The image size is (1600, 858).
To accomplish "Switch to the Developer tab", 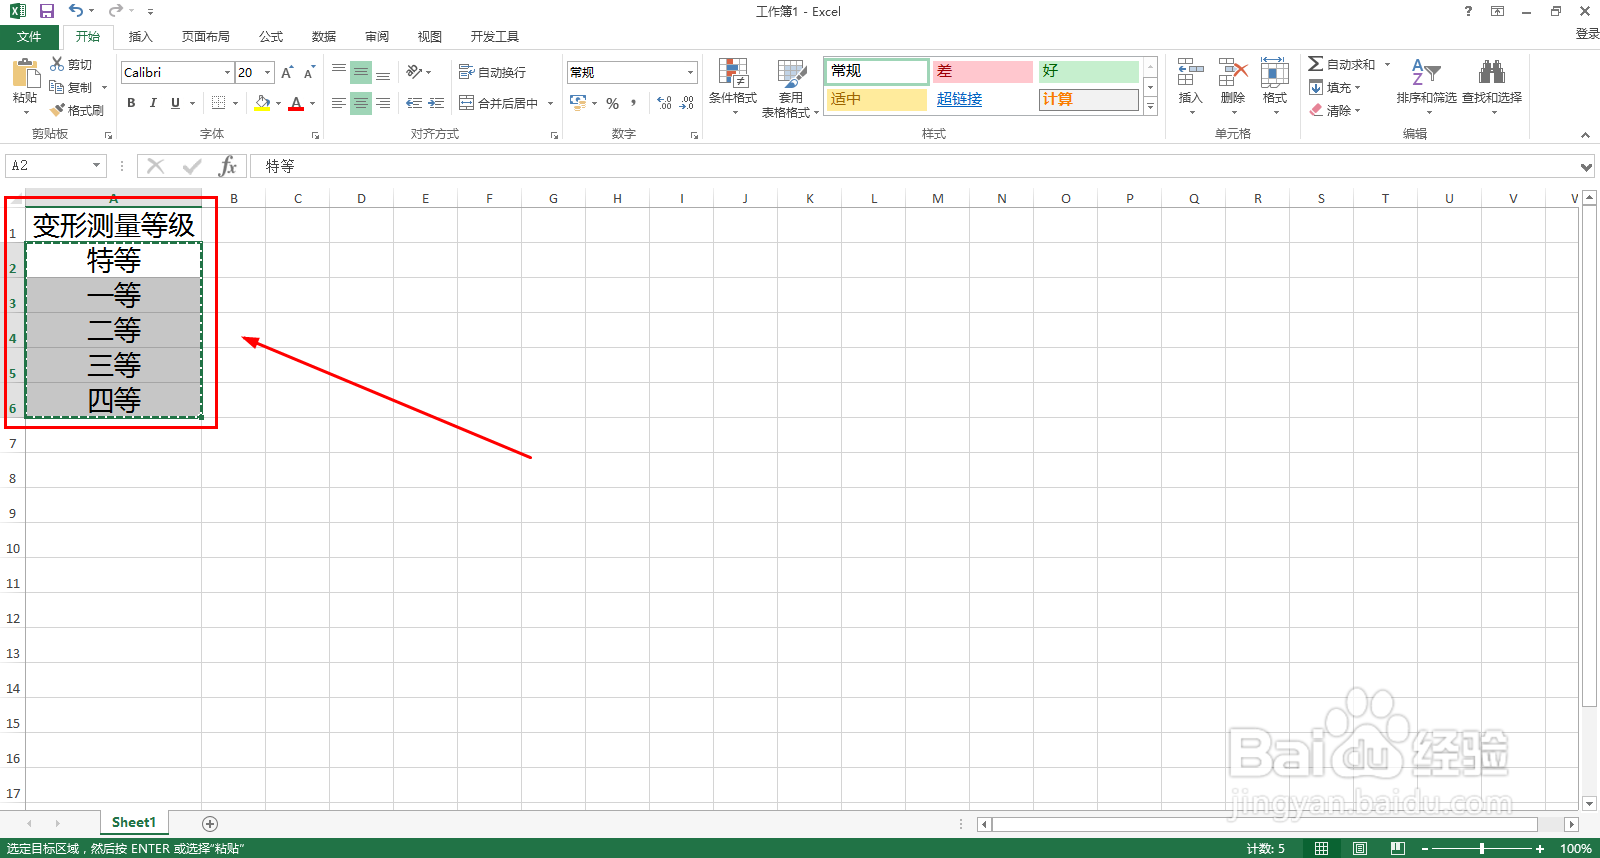I will [495, 37].
